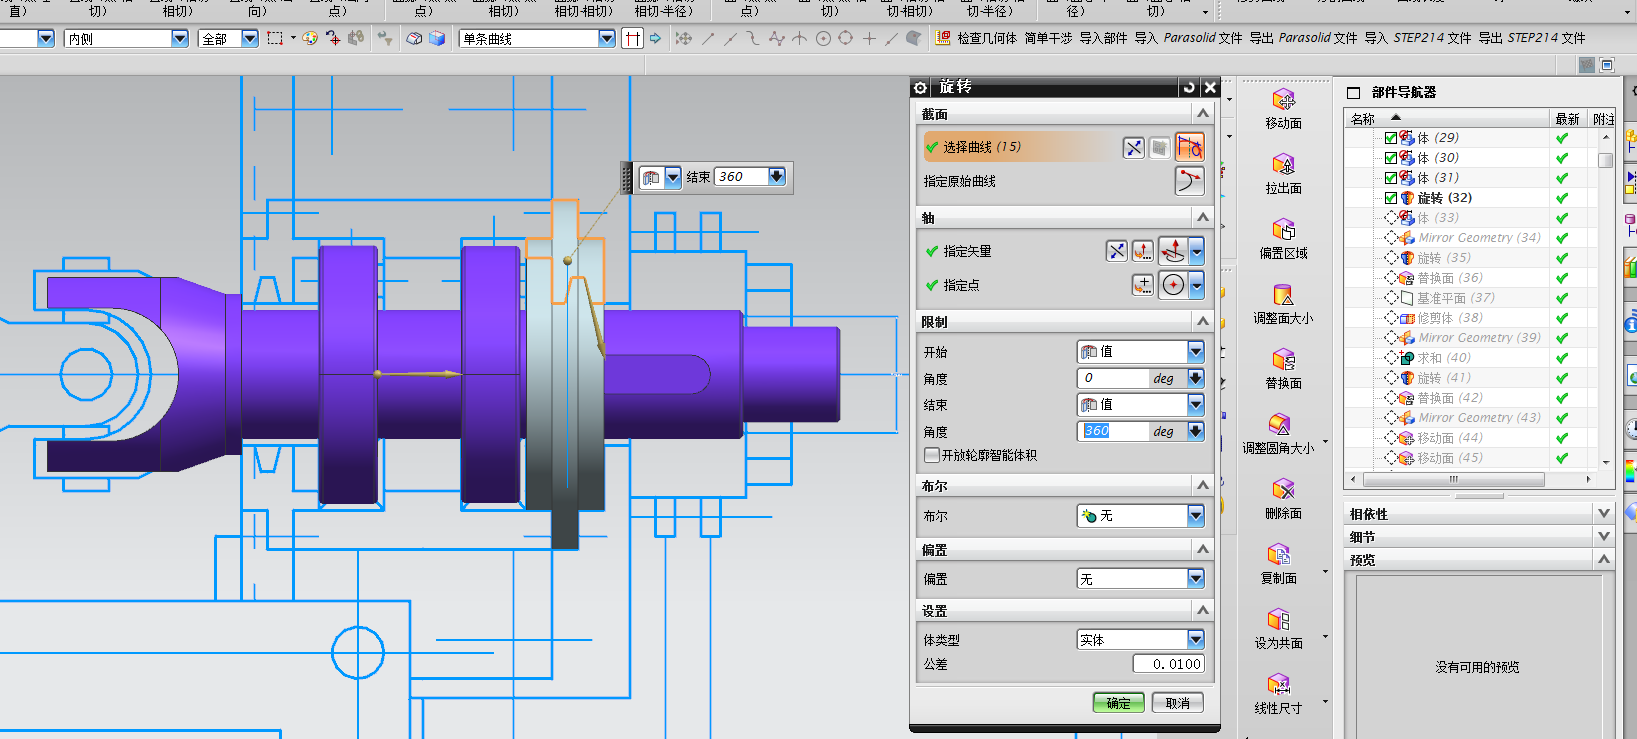1637x739 pixels.
Task: Click the 确定 (OK) button
Action: pos(1118,703)
